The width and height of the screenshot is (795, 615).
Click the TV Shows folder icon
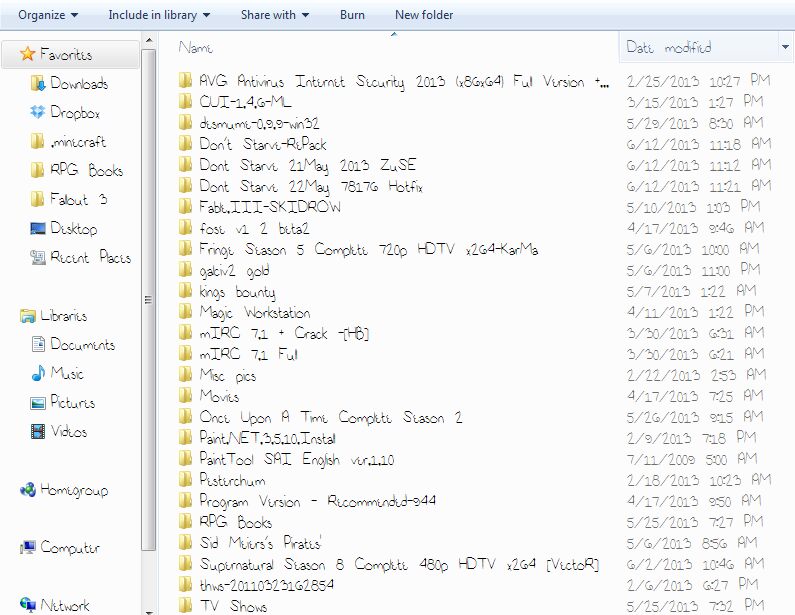coord(186,605)
